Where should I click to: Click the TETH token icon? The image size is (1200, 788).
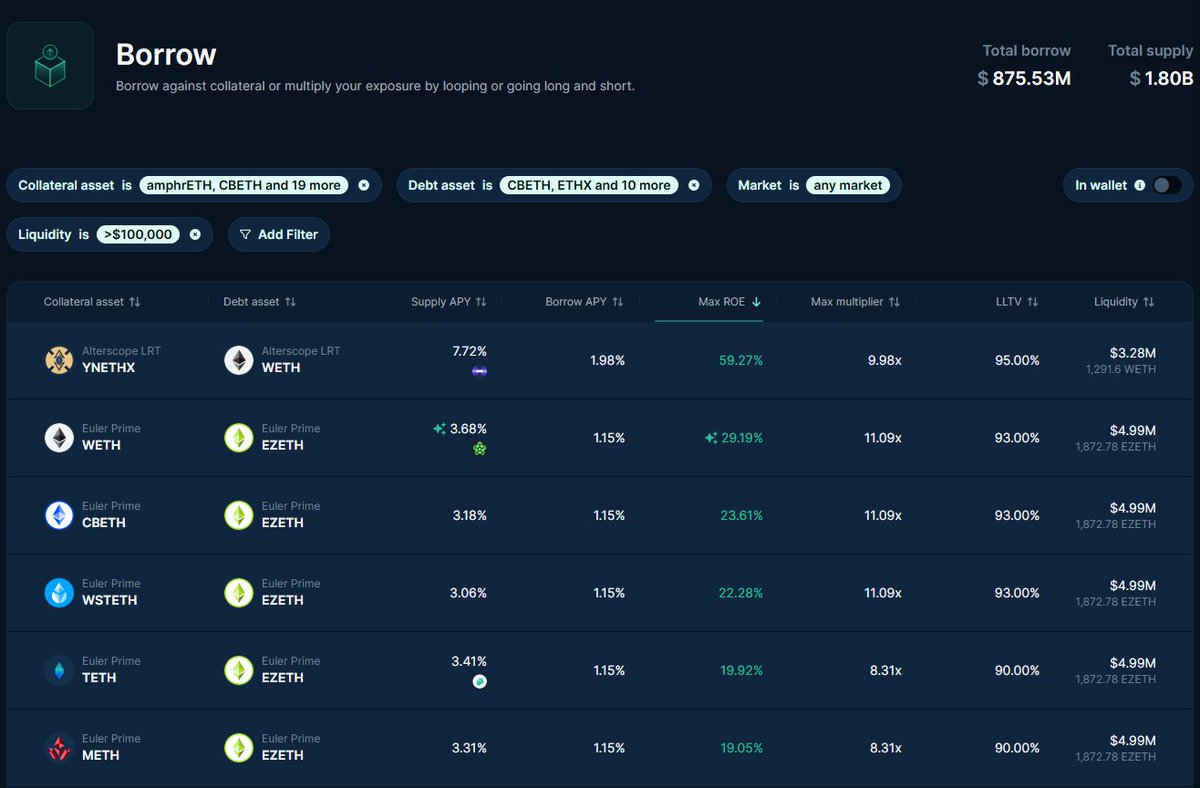point(59,670)
